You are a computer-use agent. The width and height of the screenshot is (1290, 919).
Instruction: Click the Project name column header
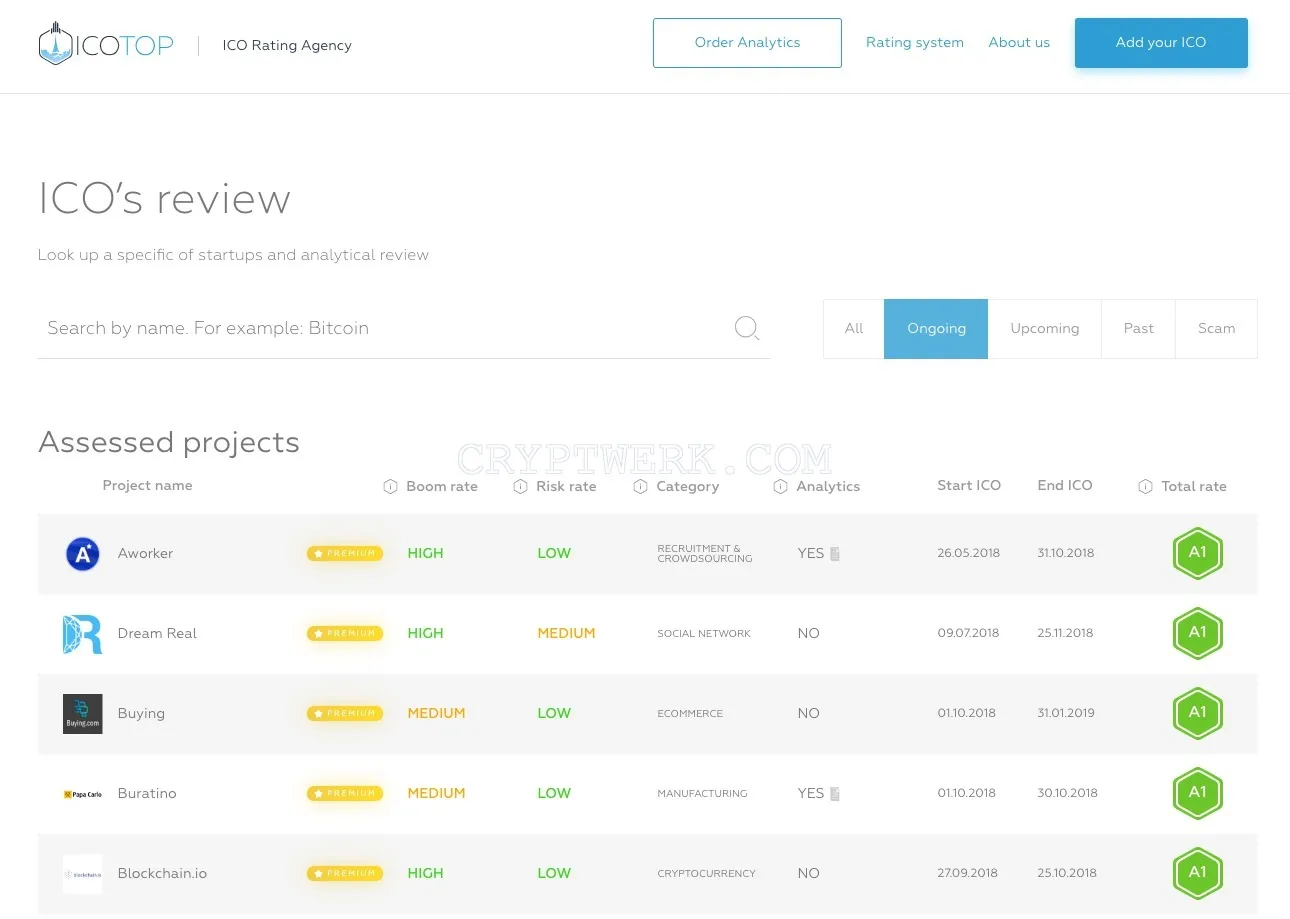point(147,486)
